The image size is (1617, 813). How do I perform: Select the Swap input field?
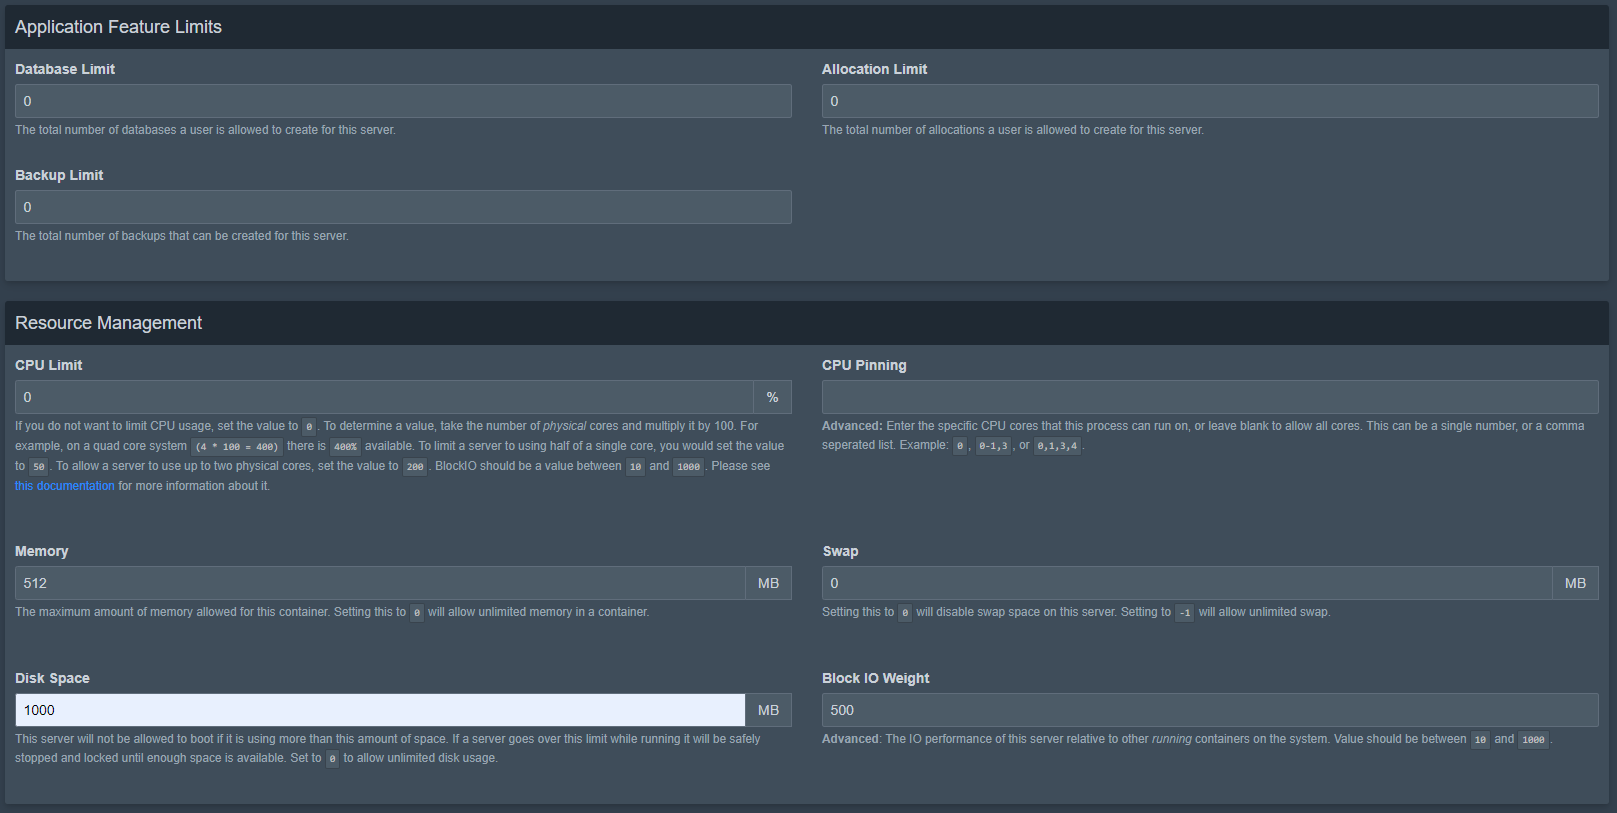click(x=1186, y=583)
